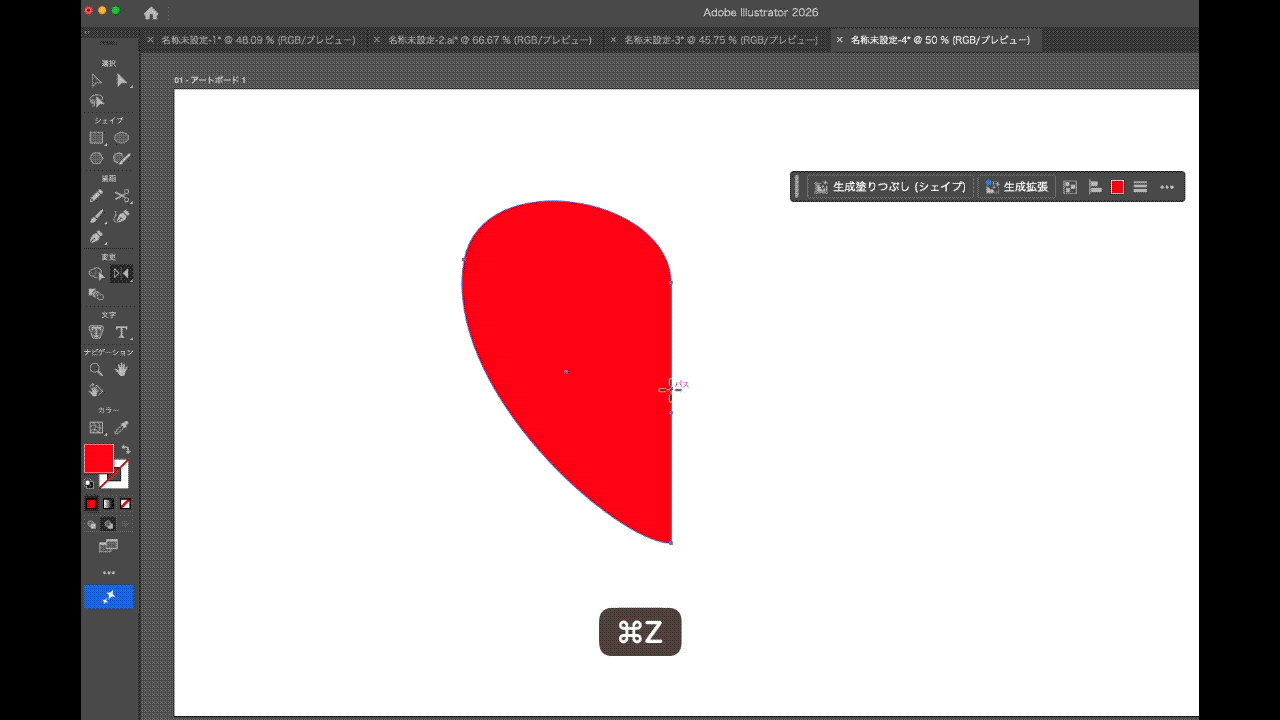Open the red fill color swatch in toolbar
Screen dimensions: 1280x720
click(98, 459)
